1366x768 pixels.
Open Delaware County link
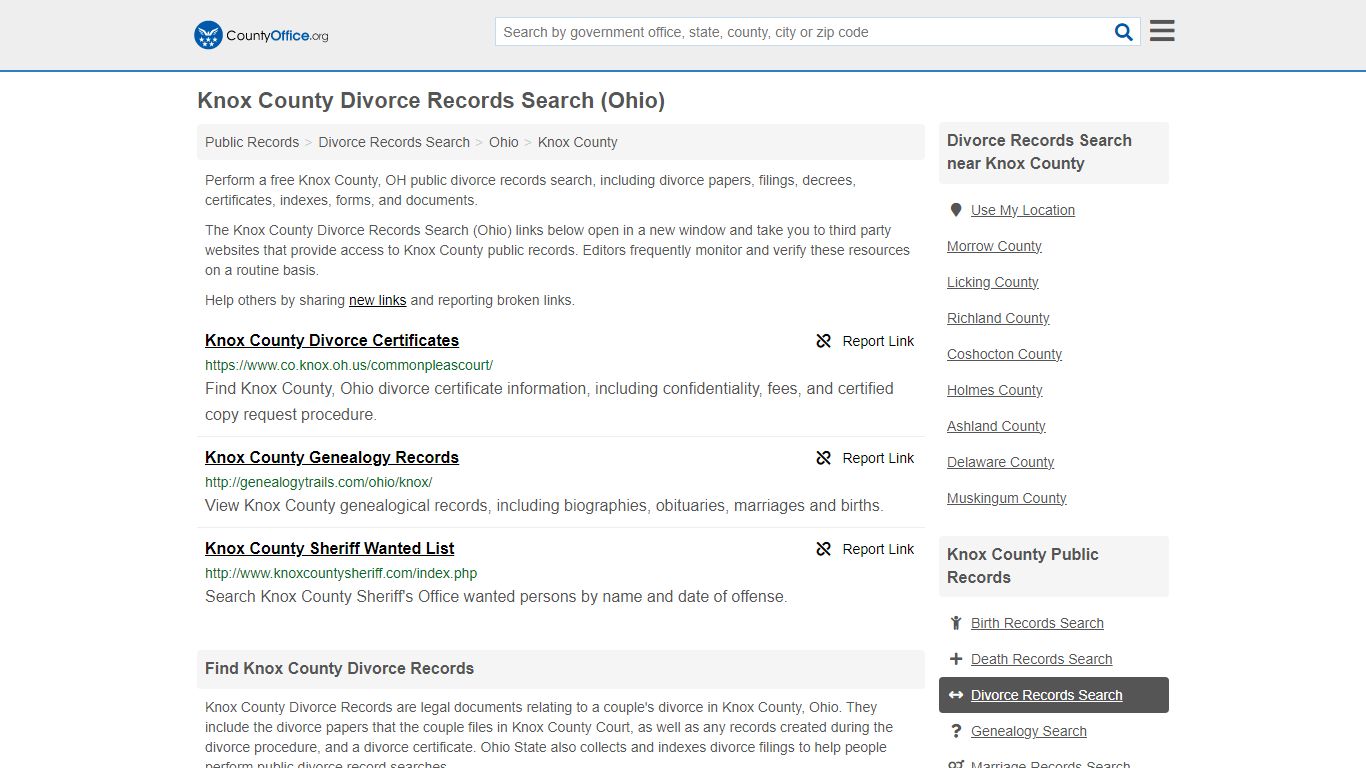pos(1000,462)
